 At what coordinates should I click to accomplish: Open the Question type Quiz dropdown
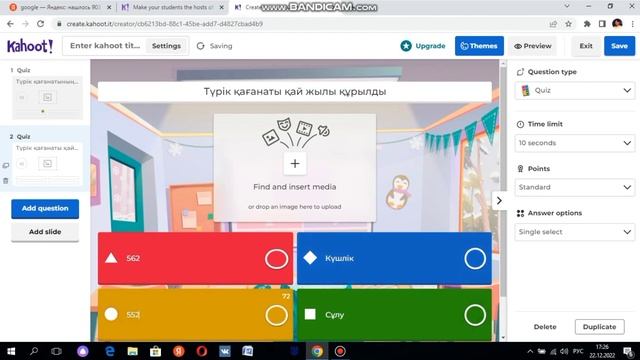click(x=575, y=90)
